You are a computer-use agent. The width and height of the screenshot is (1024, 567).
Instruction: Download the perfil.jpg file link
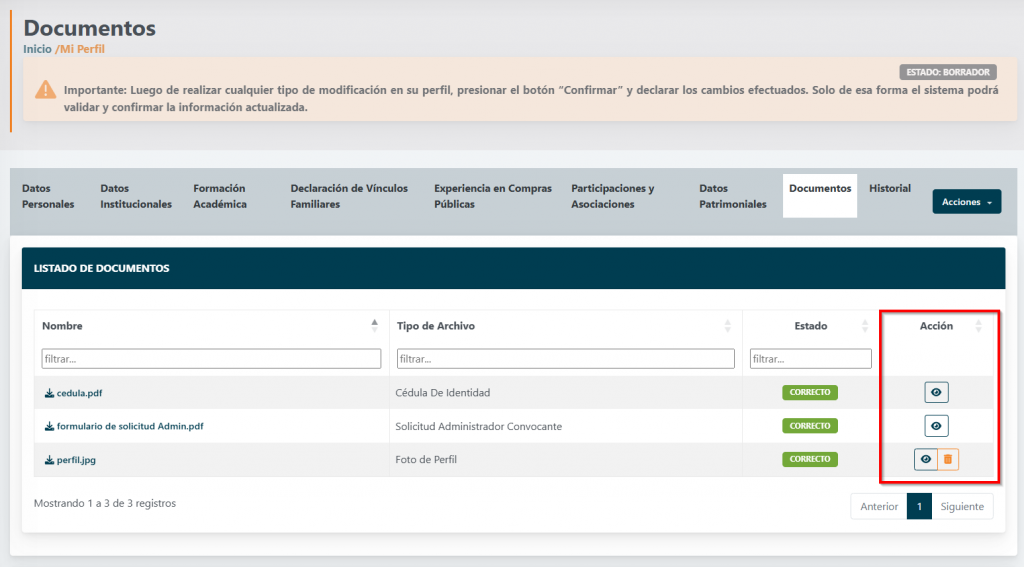[70, 460]
